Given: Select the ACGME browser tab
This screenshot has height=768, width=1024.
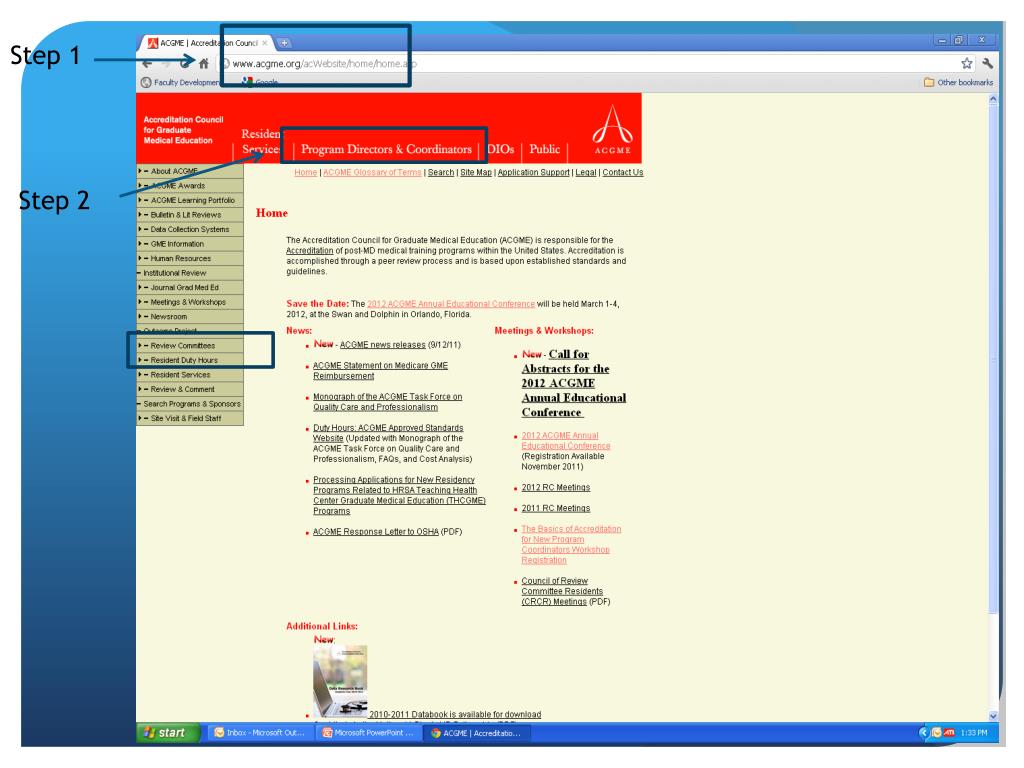Looking at the screenshot, I should (x=206, y=43).
